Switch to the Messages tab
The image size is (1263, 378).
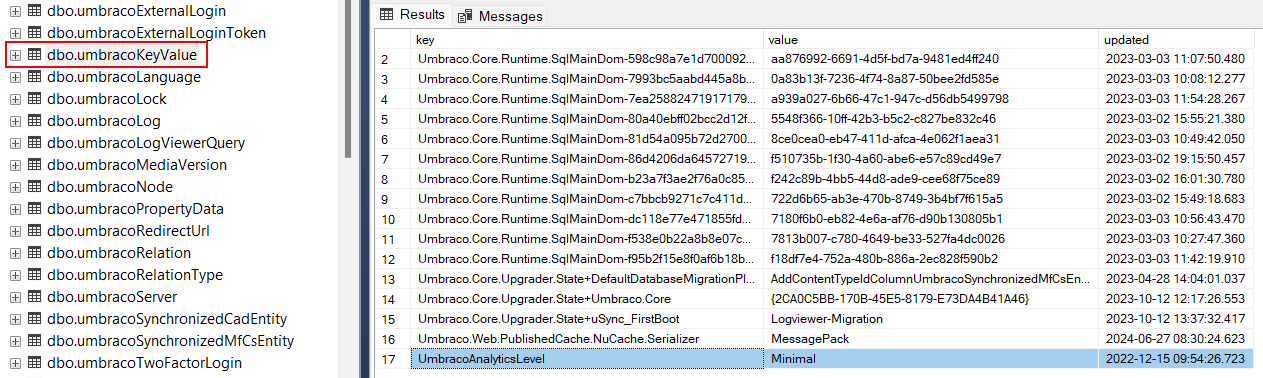point(500,16)
